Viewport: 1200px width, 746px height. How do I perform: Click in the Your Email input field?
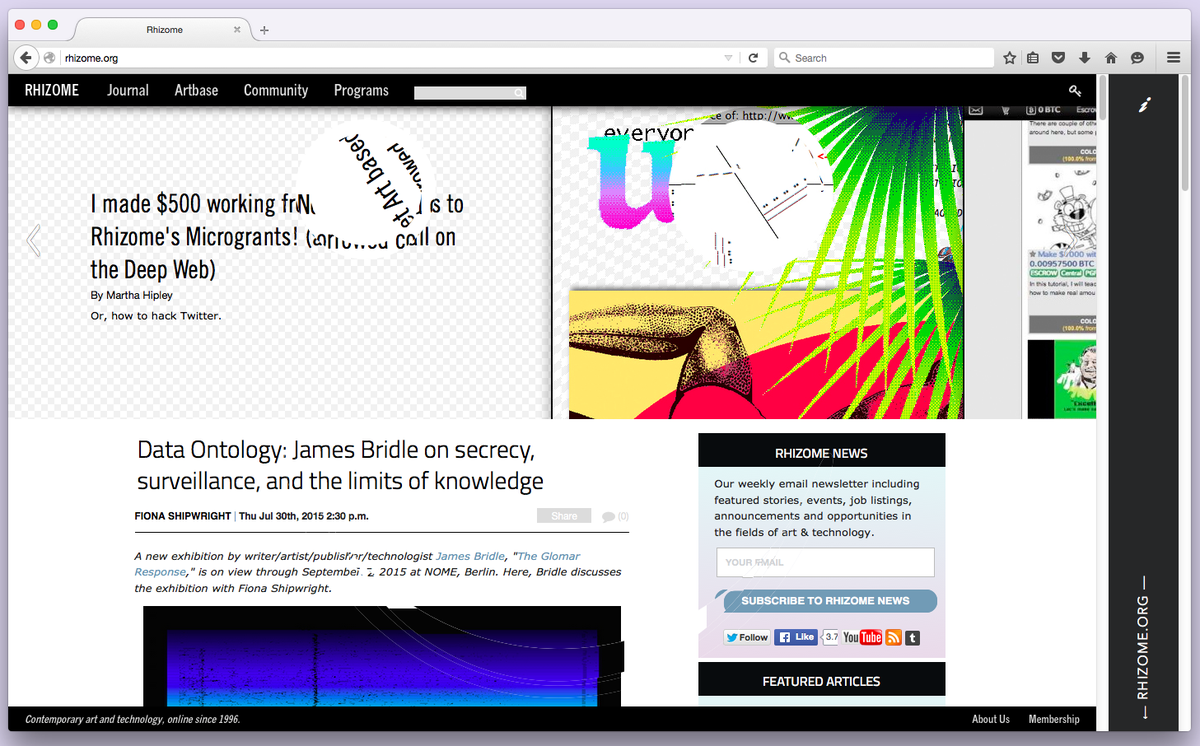825,562
